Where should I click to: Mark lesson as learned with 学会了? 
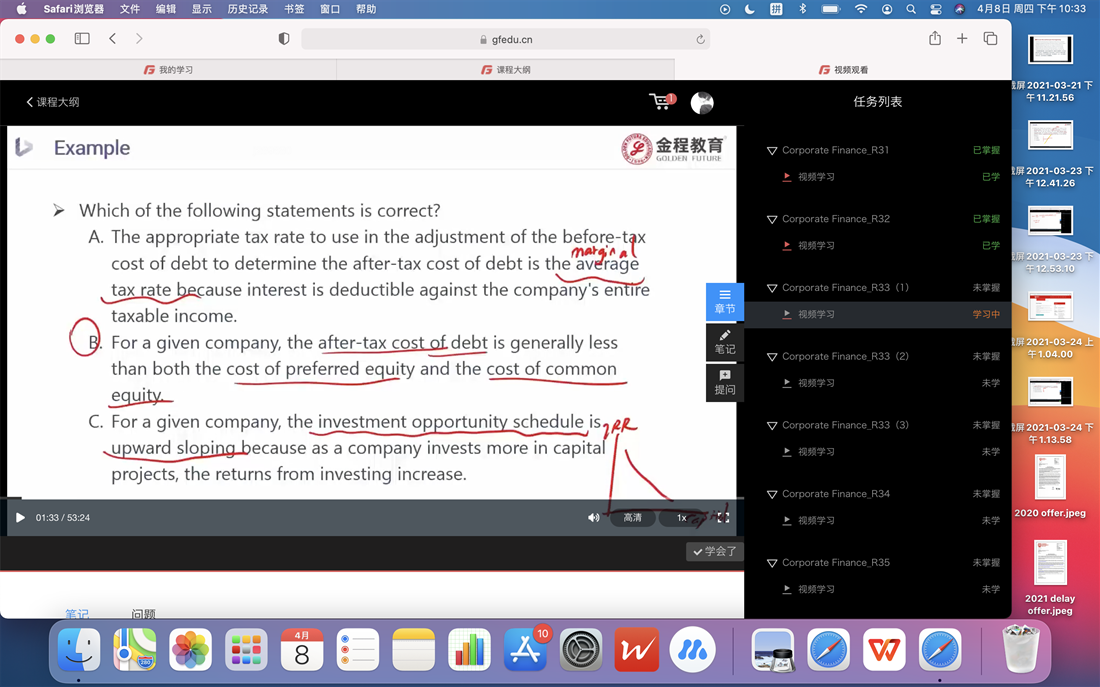pyautogui.click(x=714, y=552)
